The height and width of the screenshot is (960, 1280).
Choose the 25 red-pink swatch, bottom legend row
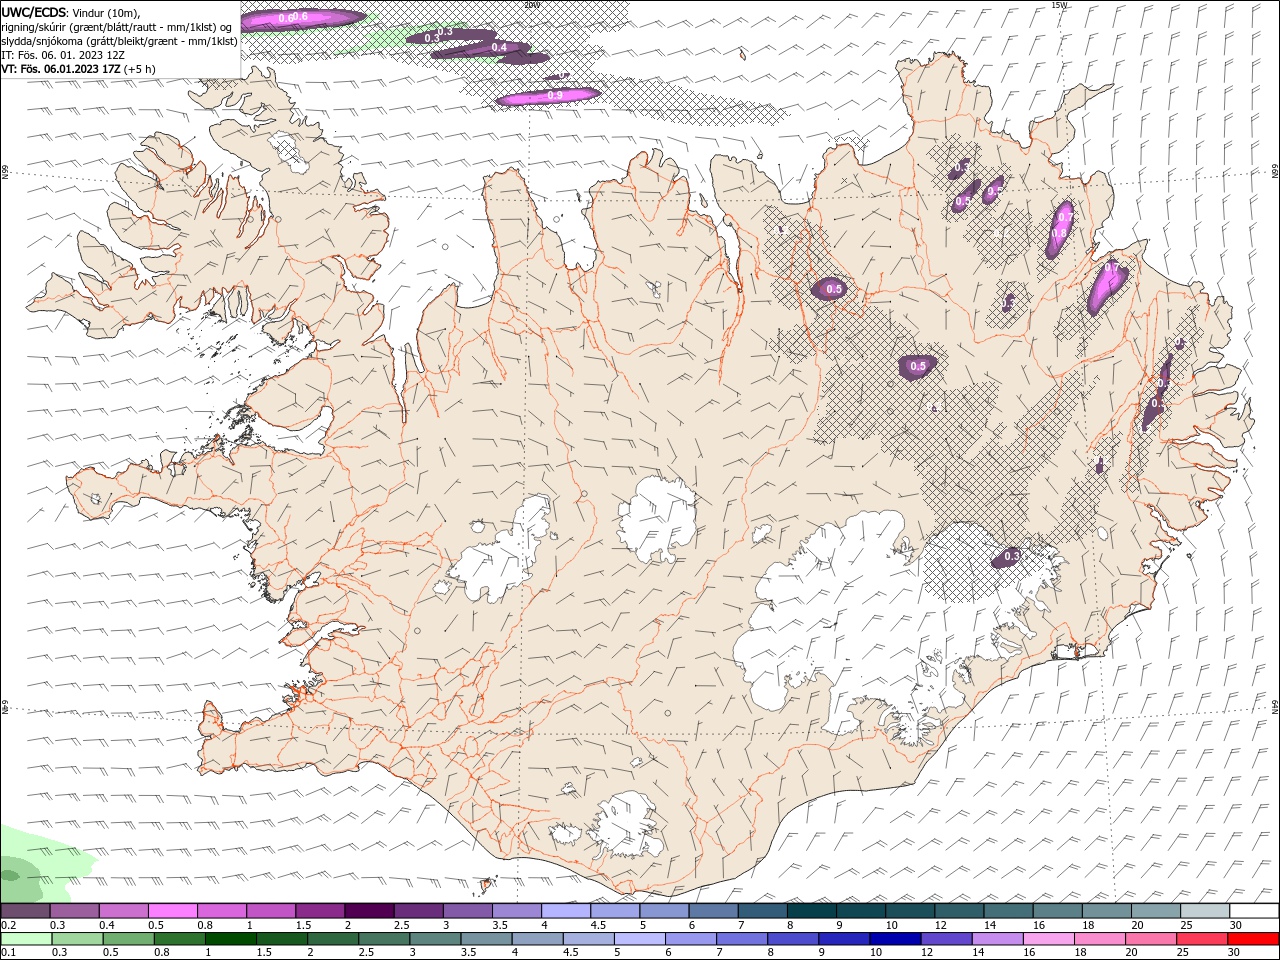pyautogui.click(x=1201, y=939)
